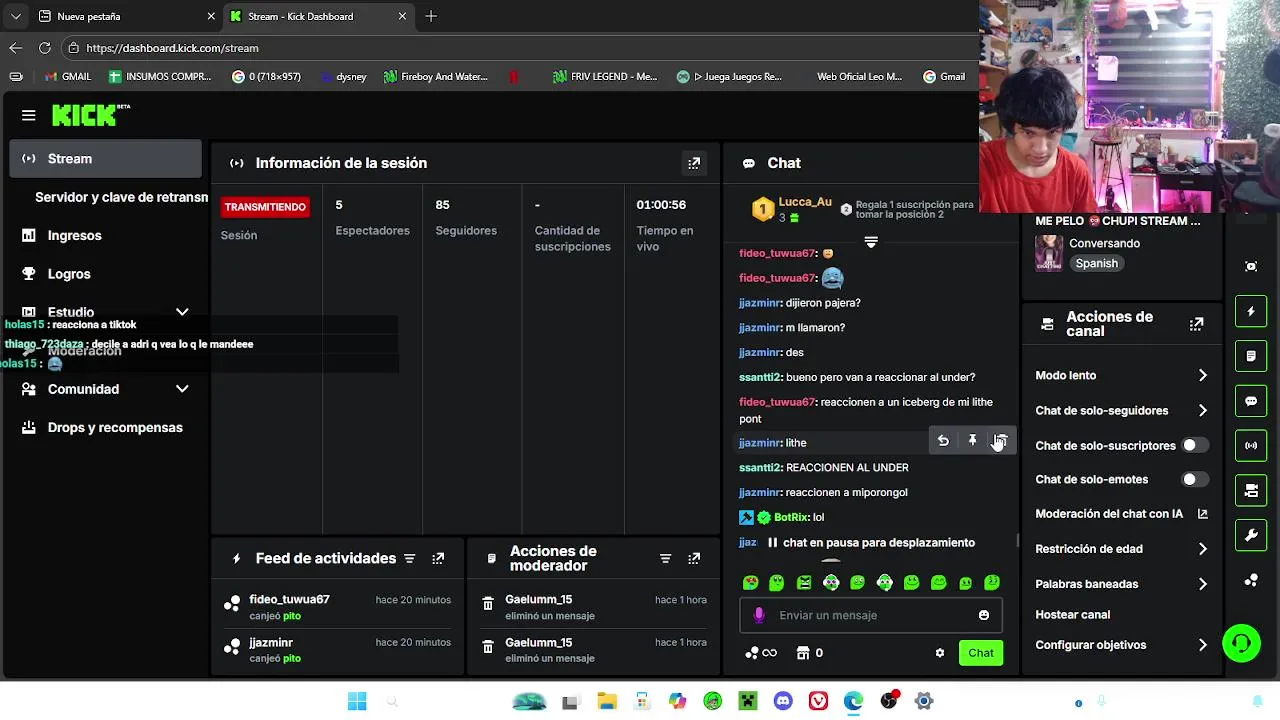Click the paused chat banner to resume chat
This screenshot has height=720, width=1280.
870,543
